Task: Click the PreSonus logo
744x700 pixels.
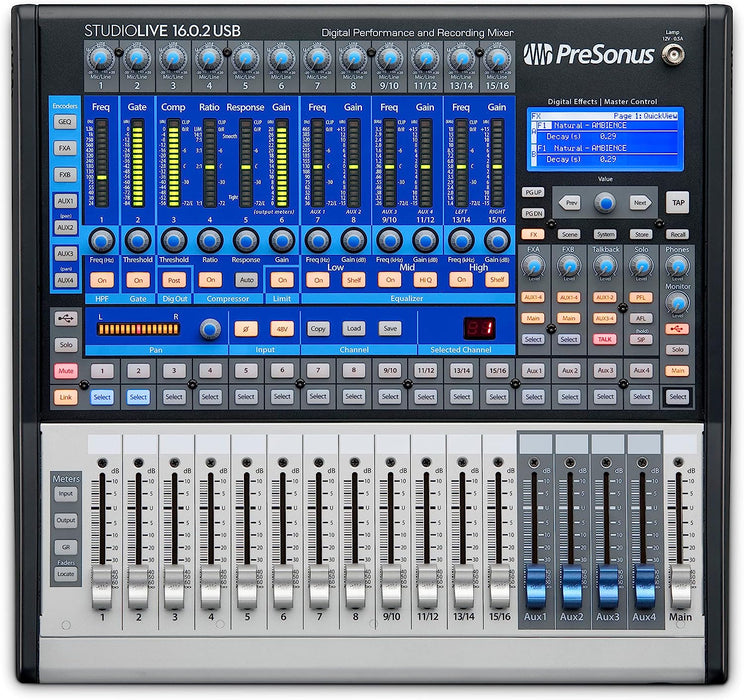Action: (590, 54)
